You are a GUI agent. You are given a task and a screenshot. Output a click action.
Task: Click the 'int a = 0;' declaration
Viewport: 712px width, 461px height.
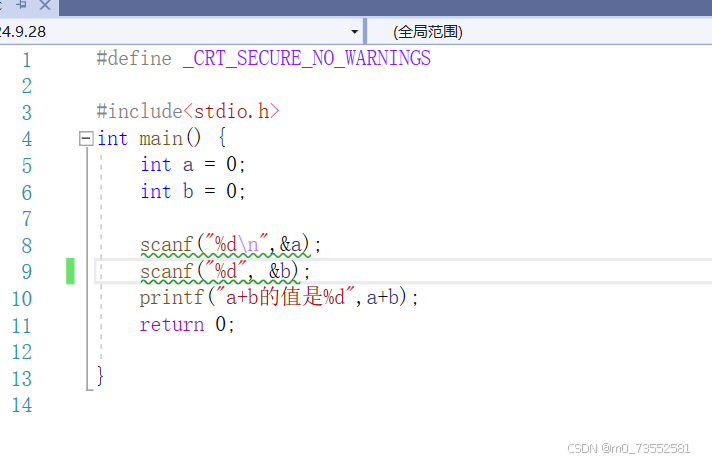click(193, 165)
